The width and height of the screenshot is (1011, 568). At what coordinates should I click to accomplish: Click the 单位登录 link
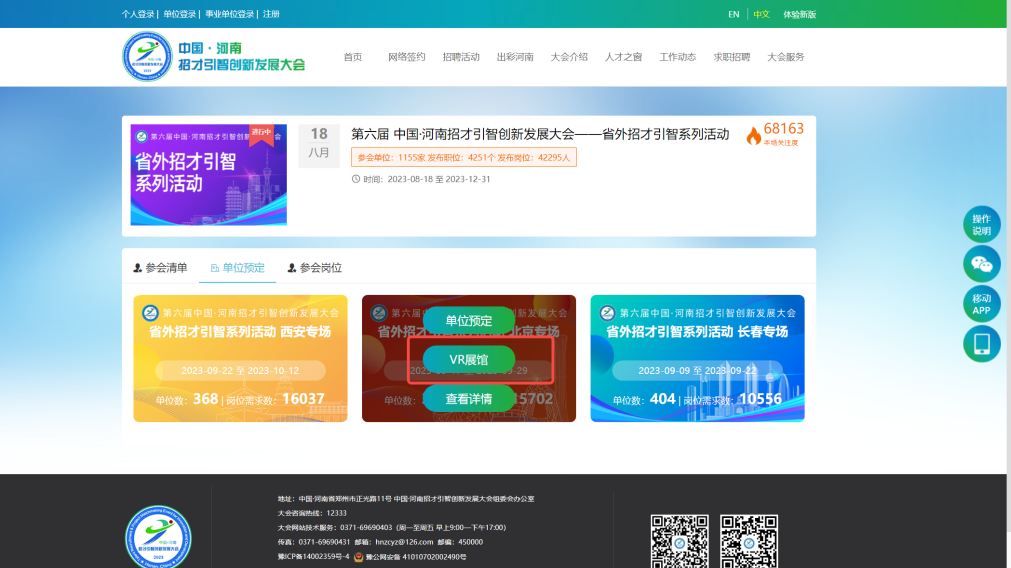(x=179, y=14)
